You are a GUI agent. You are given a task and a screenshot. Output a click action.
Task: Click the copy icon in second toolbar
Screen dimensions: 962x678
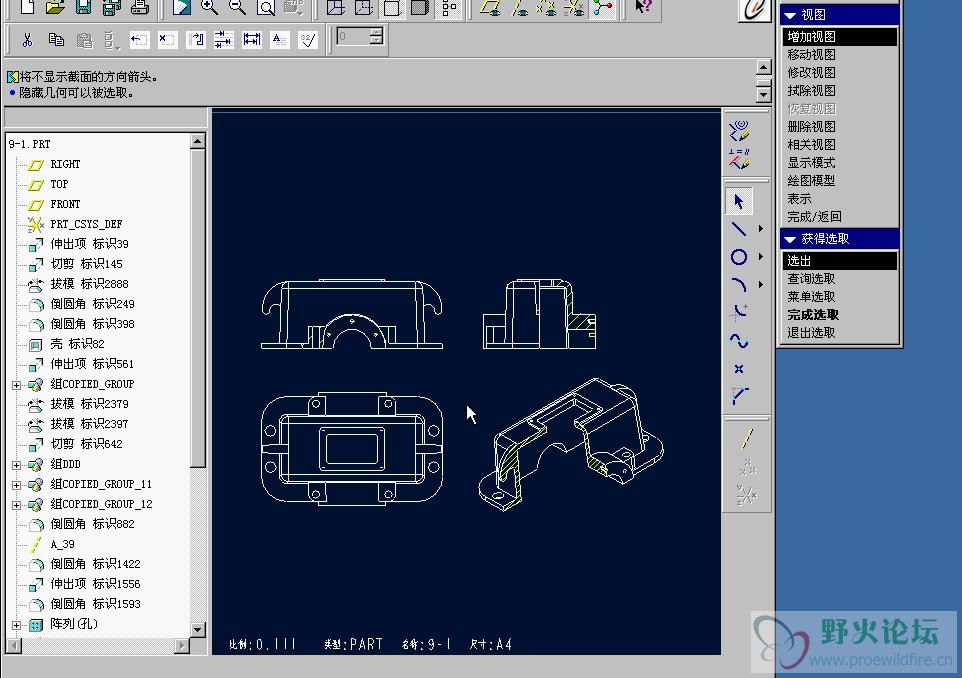(x=56, y=40)
